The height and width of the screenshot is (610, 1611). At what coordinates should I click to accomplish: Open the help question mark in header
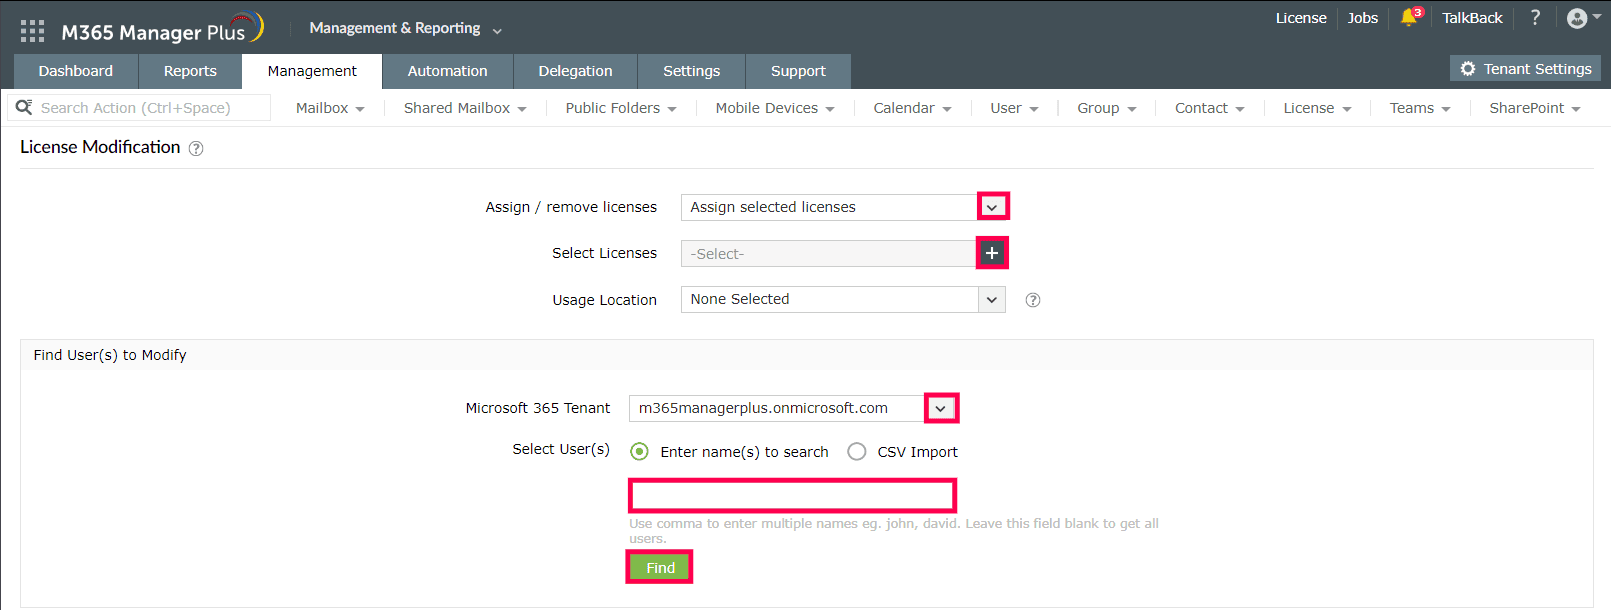(x=1535, y=18)
